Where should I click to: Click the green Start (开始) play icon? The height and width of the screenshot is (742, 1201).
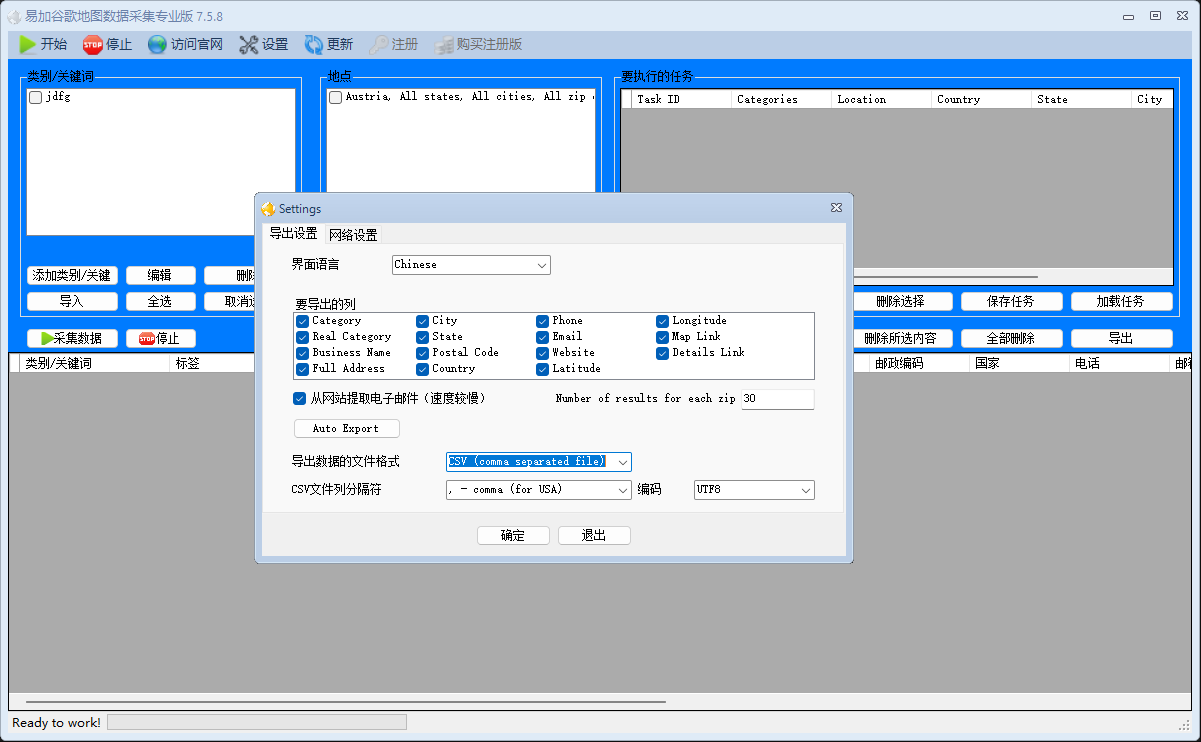(28, 44)
